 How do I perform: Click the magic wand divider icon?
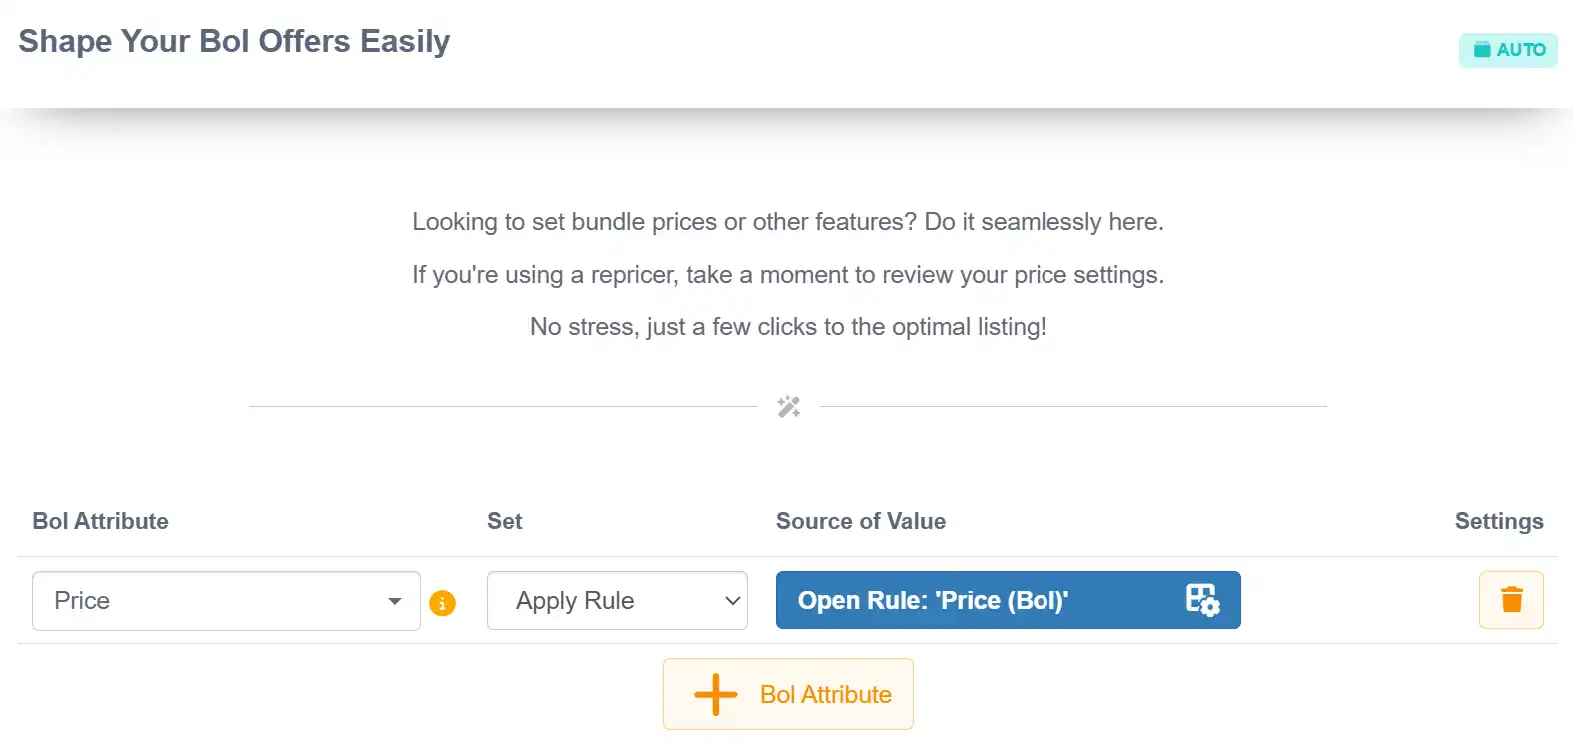coord(788,407)
